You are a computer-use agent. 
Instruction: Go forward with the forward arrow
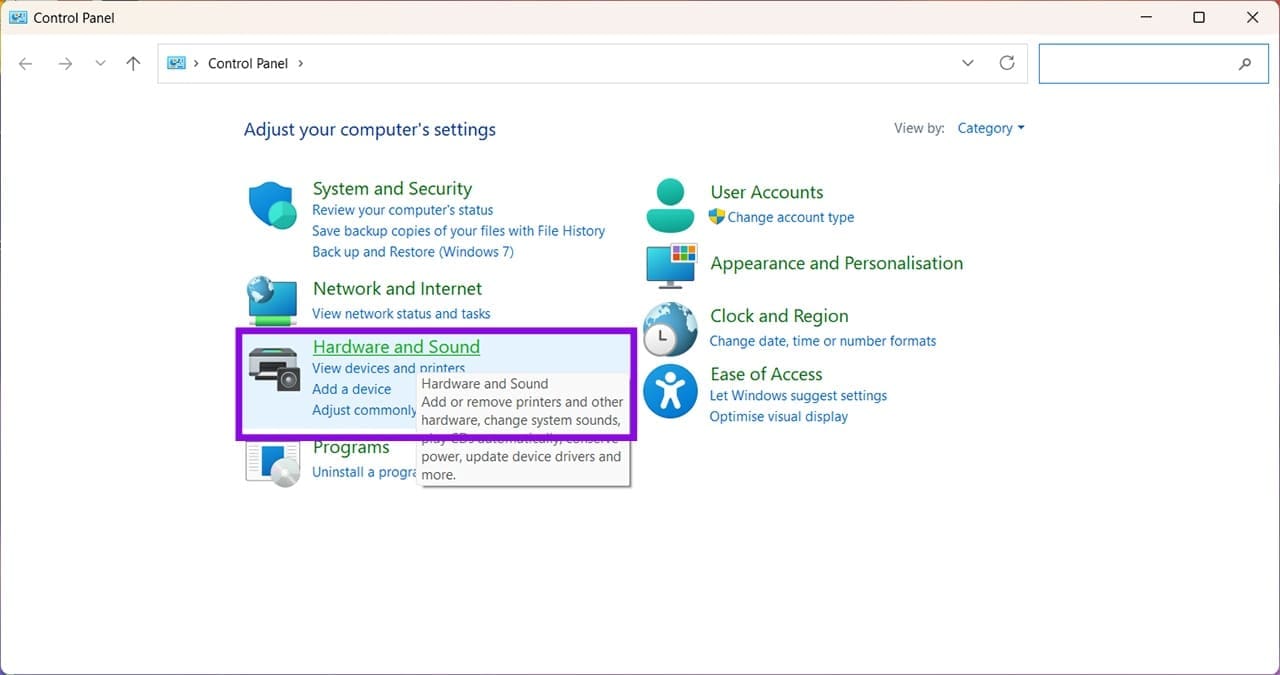pos(65,63)
